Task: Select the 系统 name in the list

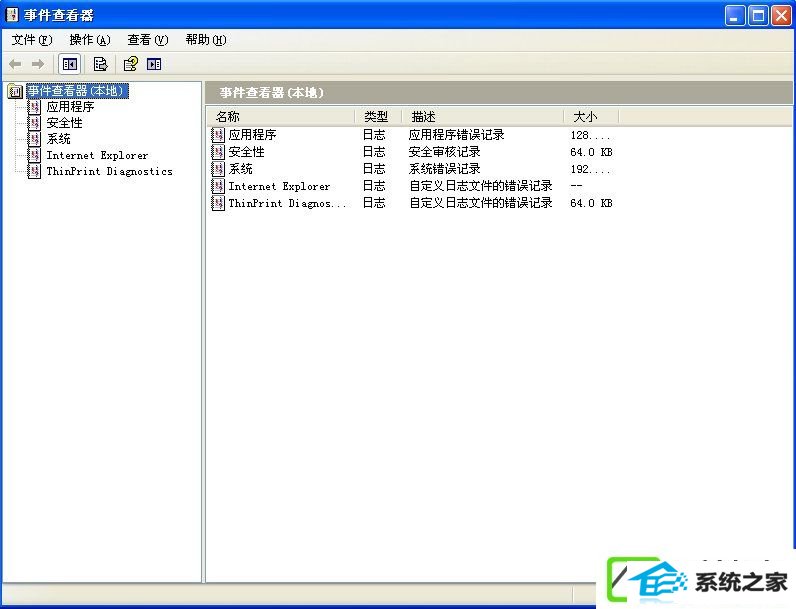Action: point(240,169)
